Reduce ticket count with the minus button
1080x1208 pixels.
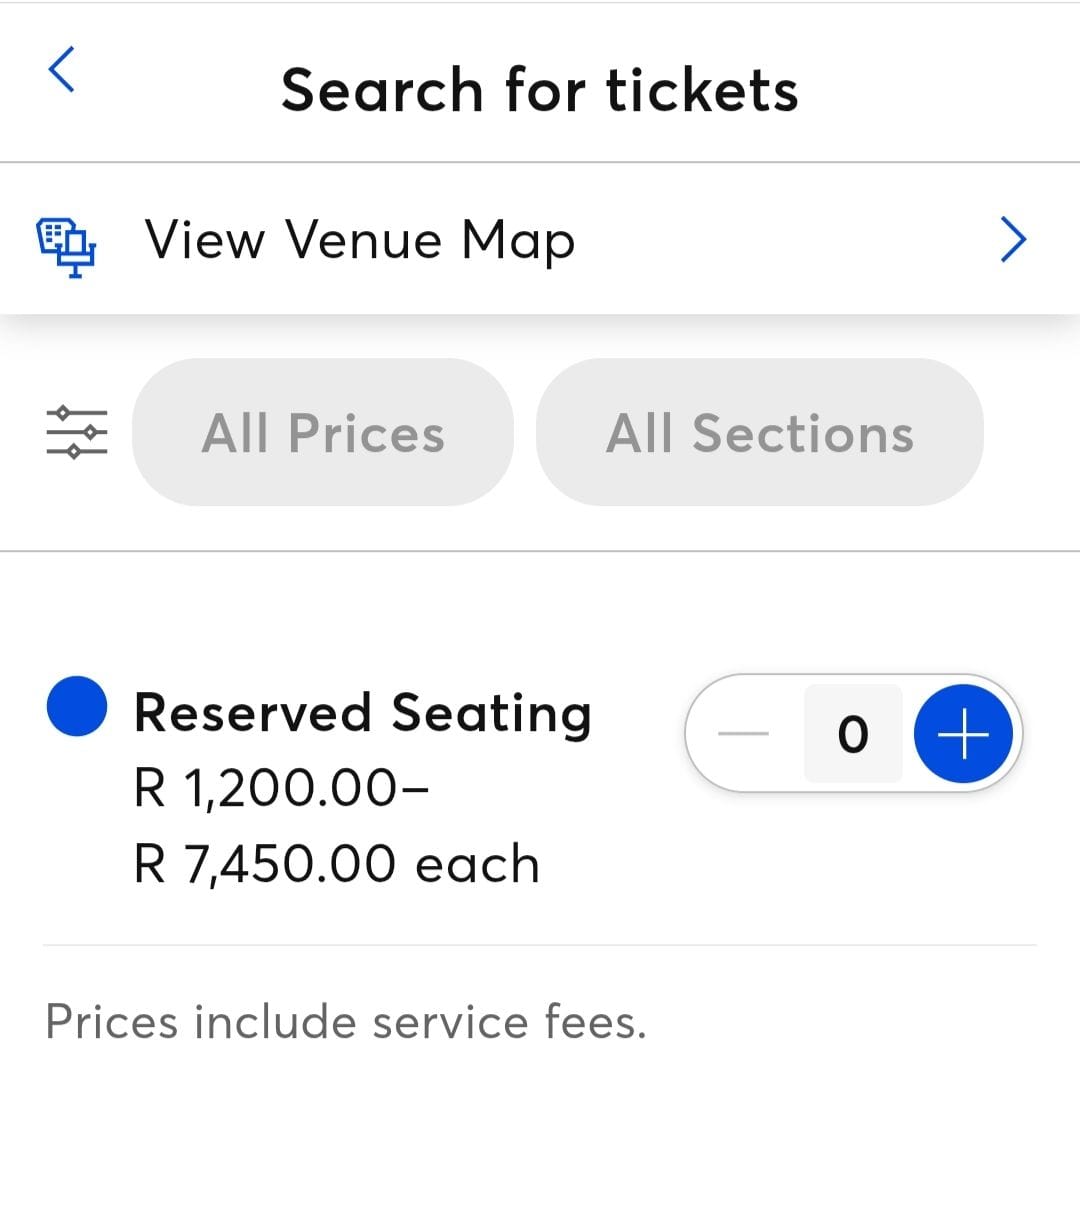tap(744, 734)
